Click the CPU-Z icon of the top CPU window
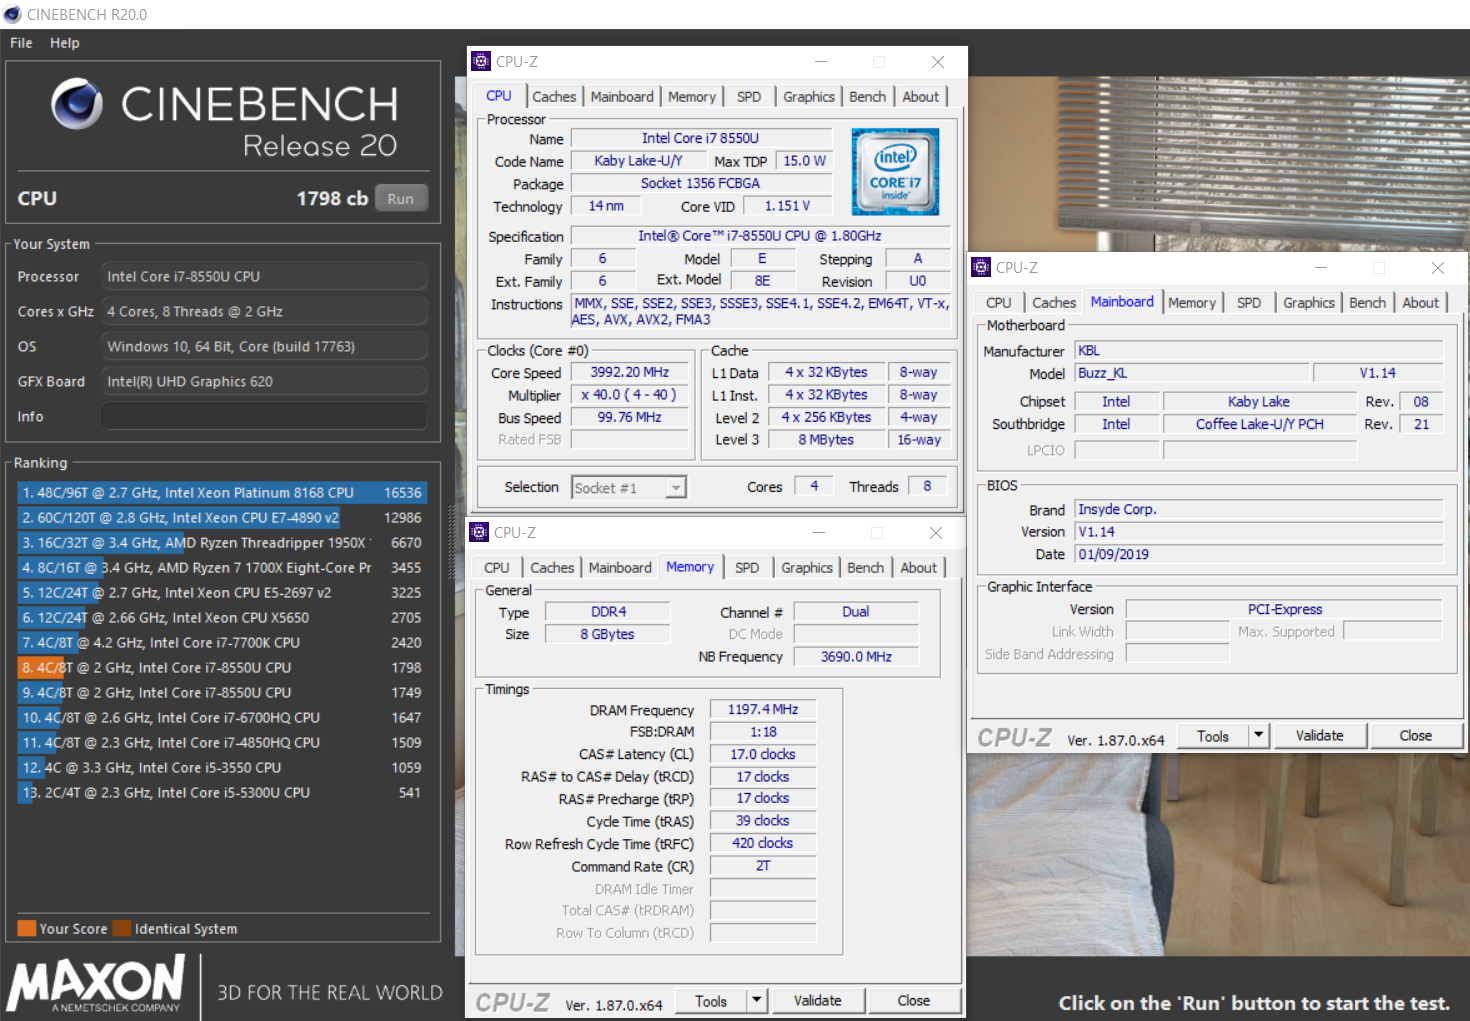The image size is (1470, 1021). tap(481, 61)
